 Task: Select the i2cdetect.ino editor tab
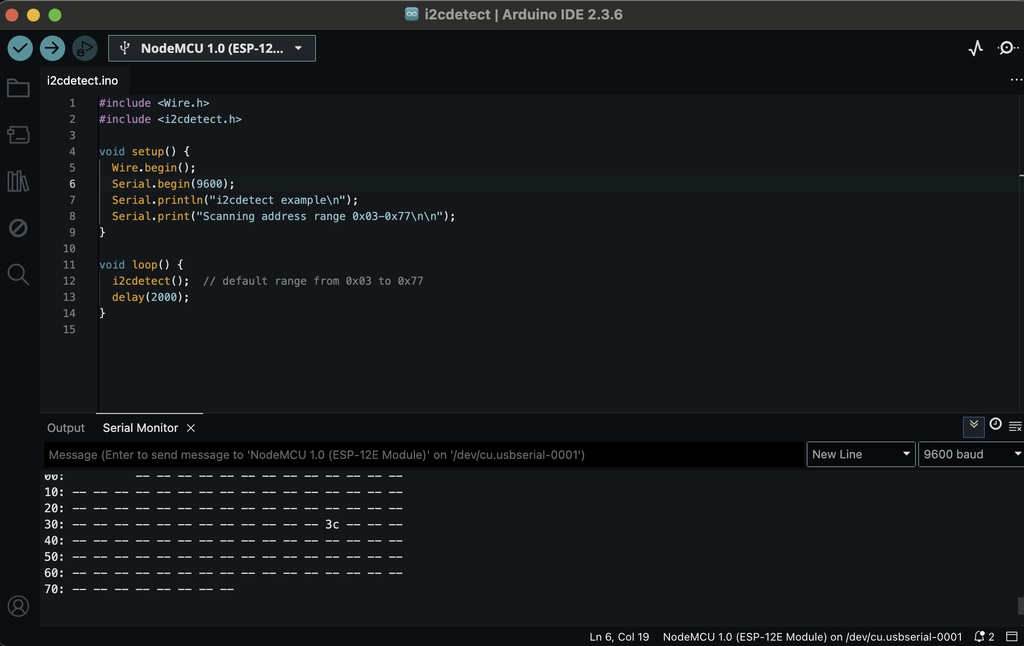(82, 80)
